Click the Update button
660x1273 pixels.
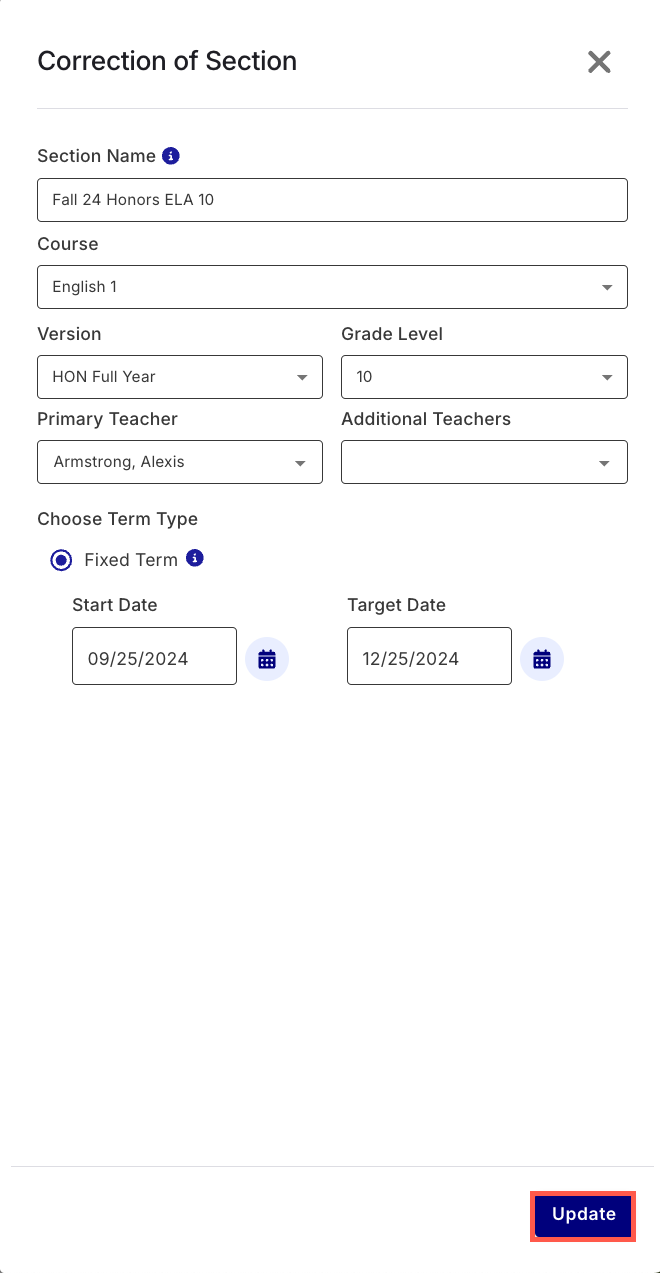(583, 1214)
